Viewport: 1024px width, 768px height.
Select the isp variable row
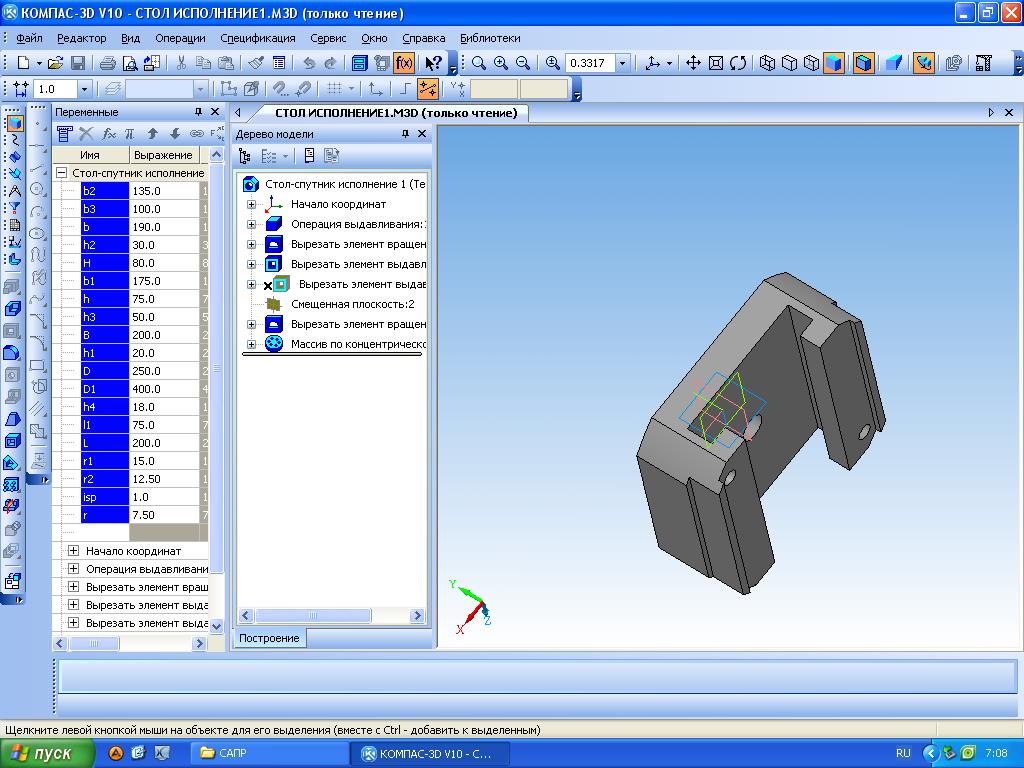[140, 497]
